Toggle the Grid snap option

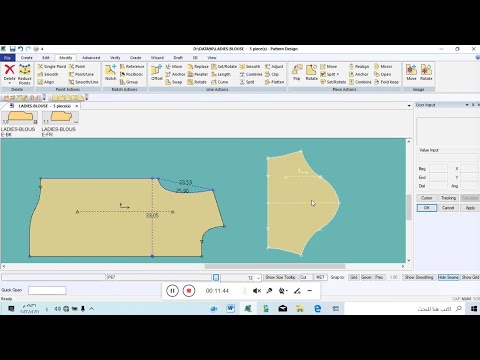pyautogui.click(x=354, y=277)
